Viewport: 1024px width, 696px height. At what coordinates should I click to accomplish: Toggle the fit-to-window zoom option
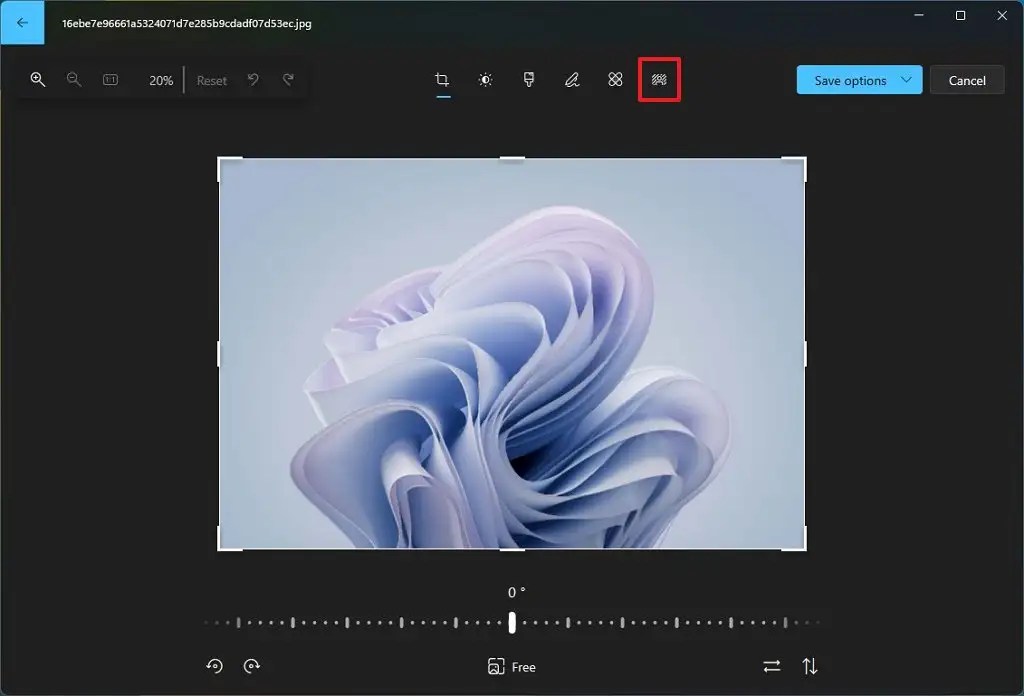click(110, 79)
